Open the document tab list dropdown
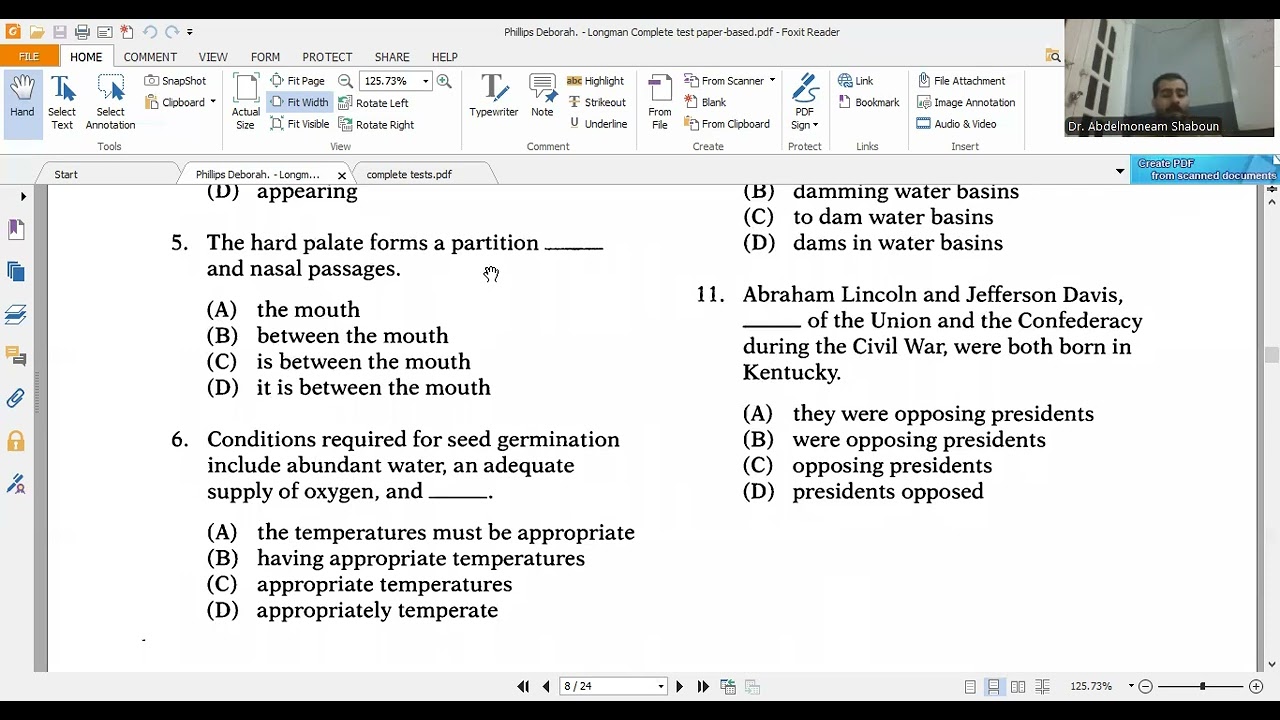This screenshot has width=1280, height=720. point(1120,172)
